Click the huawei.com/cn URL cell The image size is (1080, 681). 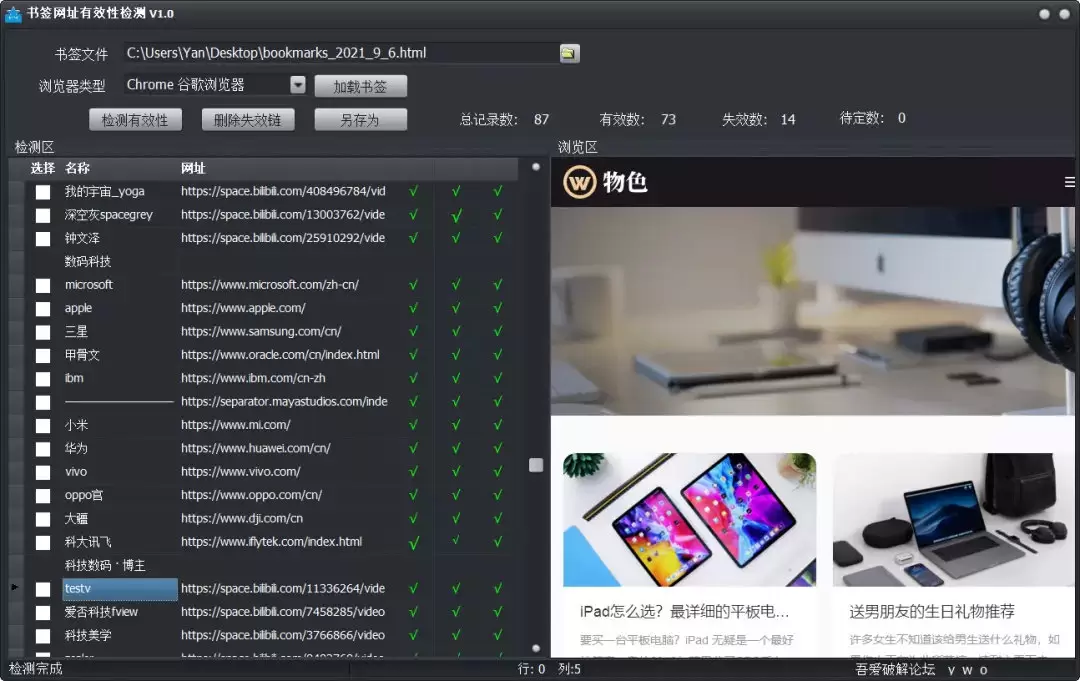[256, 448]
